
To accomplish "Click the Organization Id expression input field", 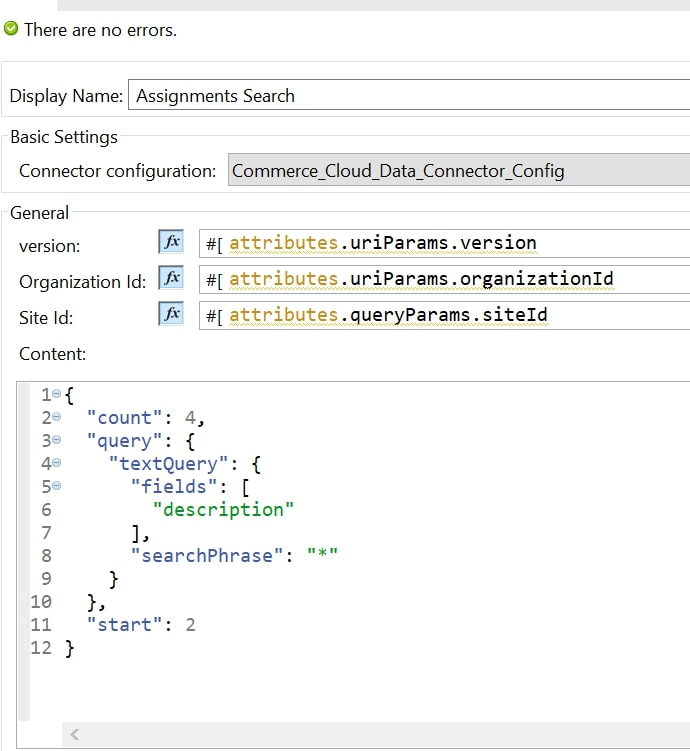I will click(x=444, y=279).
